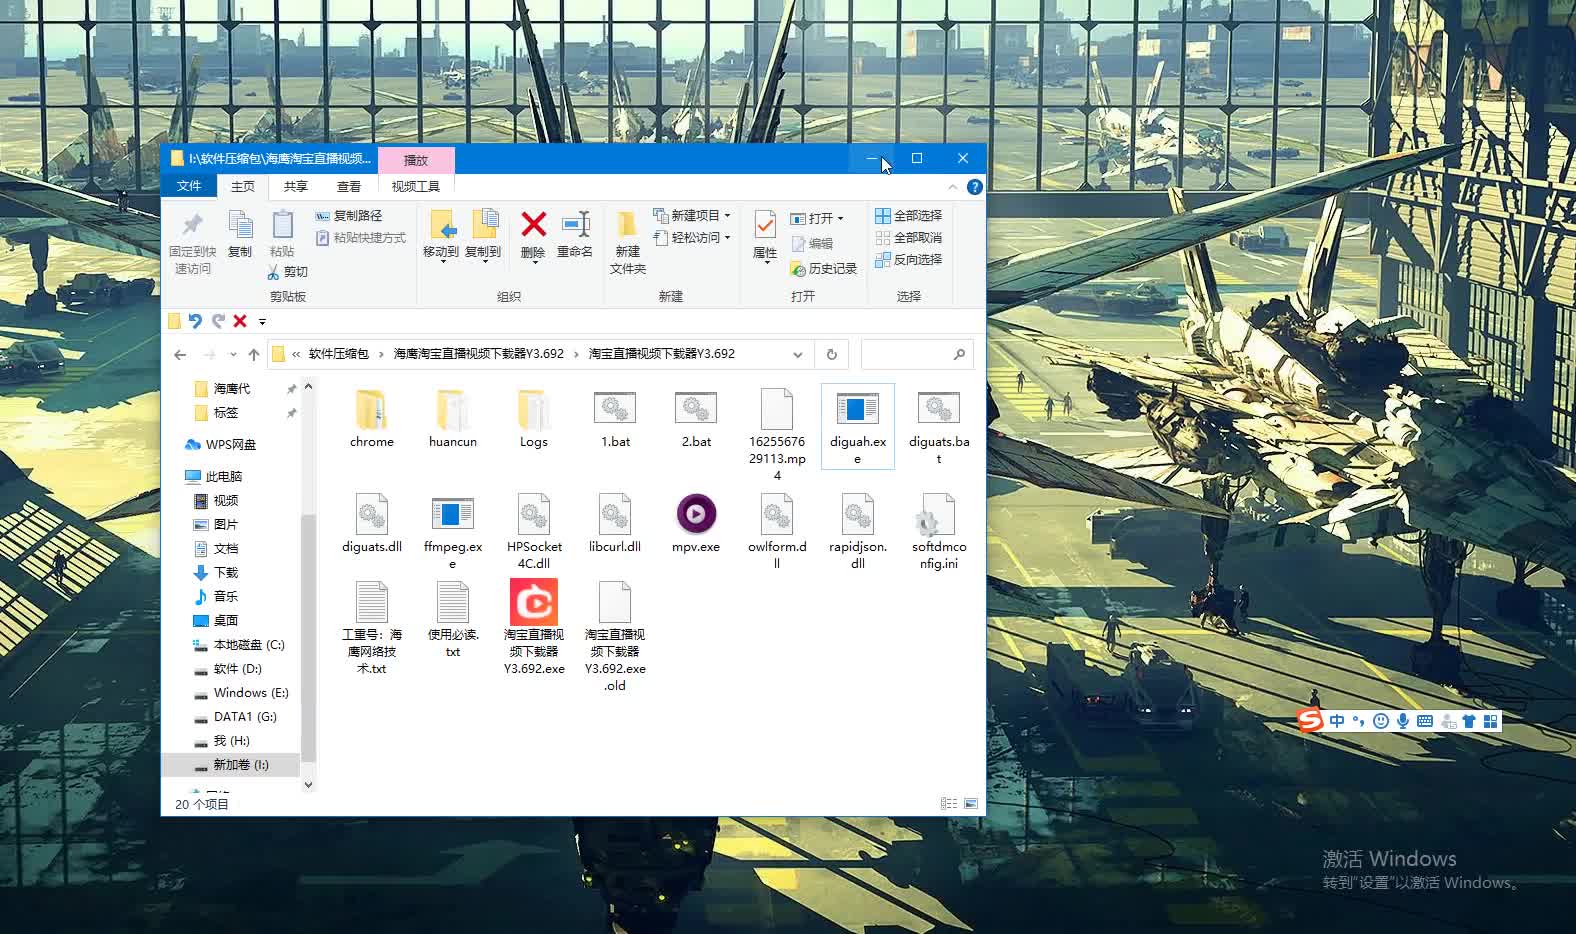Viewport: 1576px width, 934px height.
Task: Select the 1.bat file
Action: [x=615, y=418]
